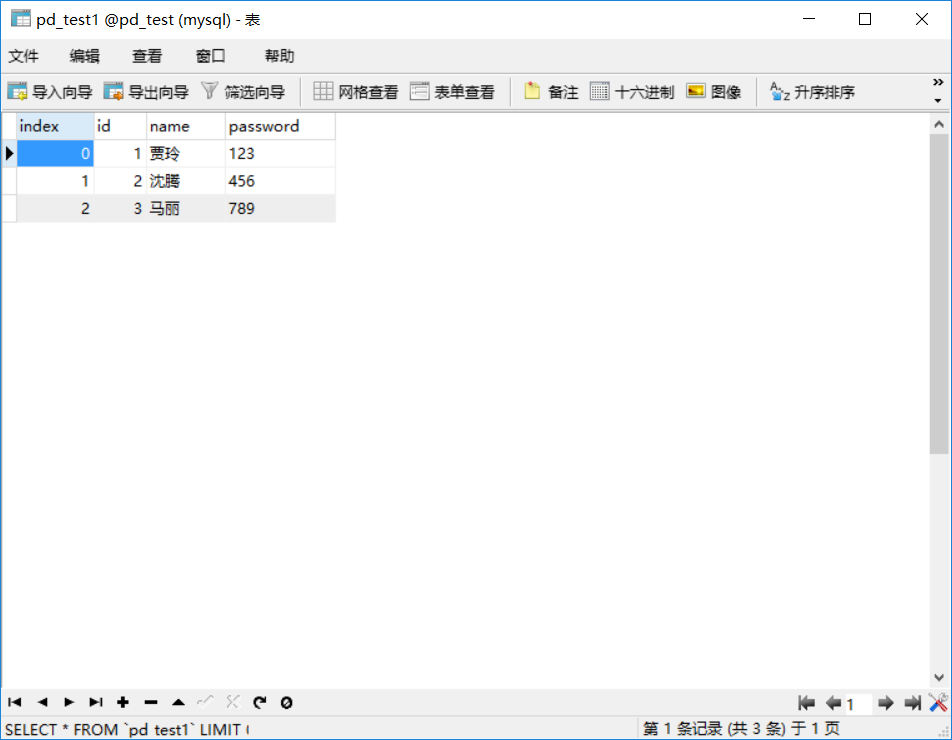The width and height of the screenshot is (952, 740).
Task: Open the 筛选向导 filter wizard
Action: [x=243, y=92]
